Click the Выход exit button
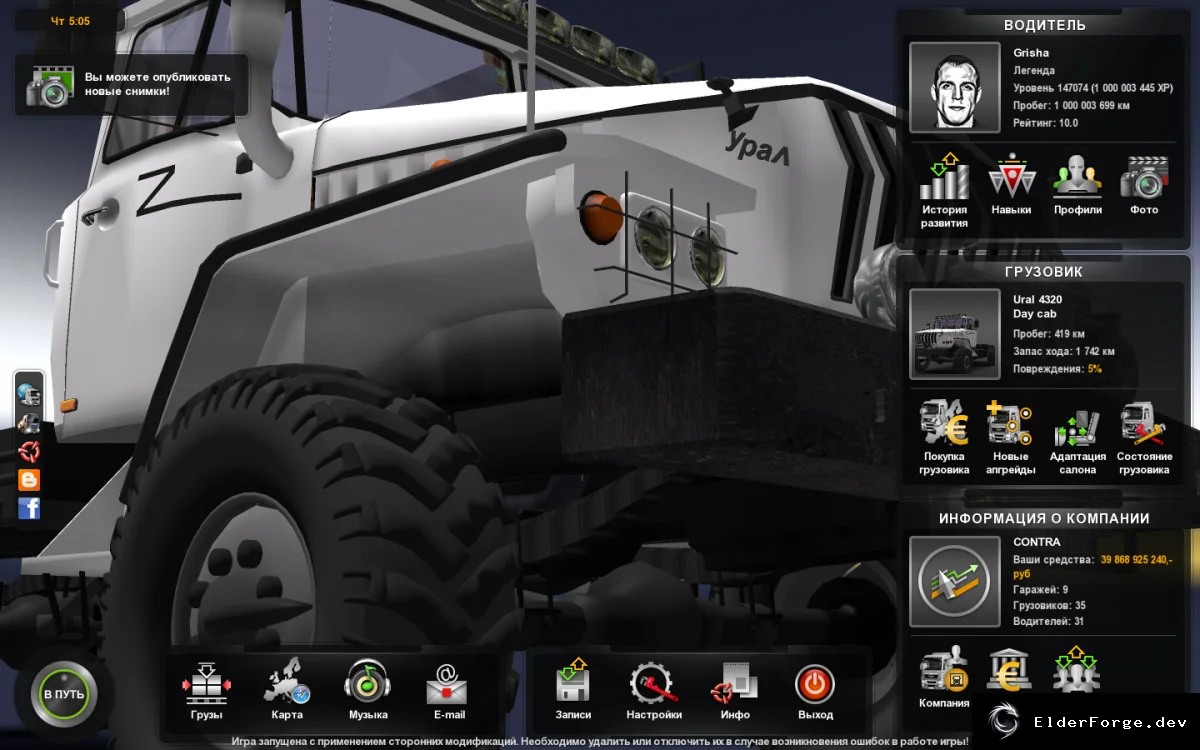This screenshot has width=1200, height=750. pyautogui.click(x=816, y=691)
